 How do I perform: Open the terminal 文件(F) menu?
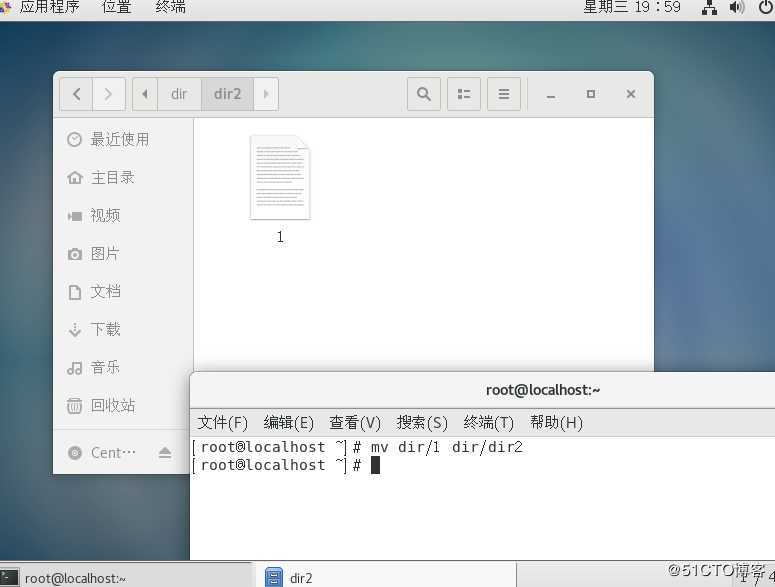(222, 422)
